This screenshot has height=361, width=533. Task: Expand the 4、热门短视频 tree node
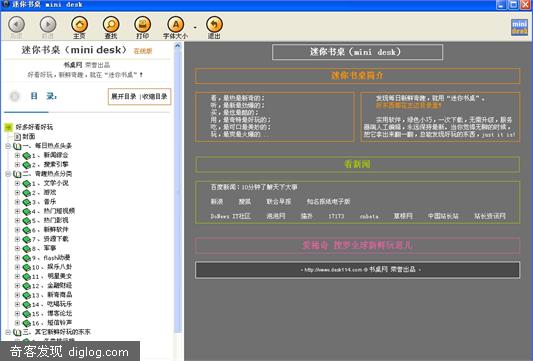(17, 211)
